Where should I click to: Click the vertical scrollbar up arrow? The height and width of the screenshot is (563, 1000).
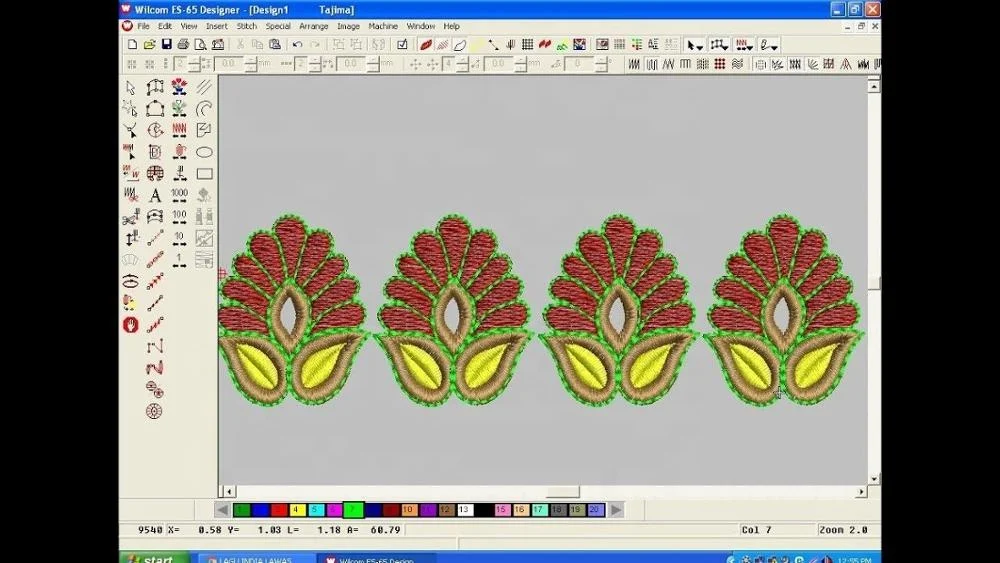pos(874,85)
